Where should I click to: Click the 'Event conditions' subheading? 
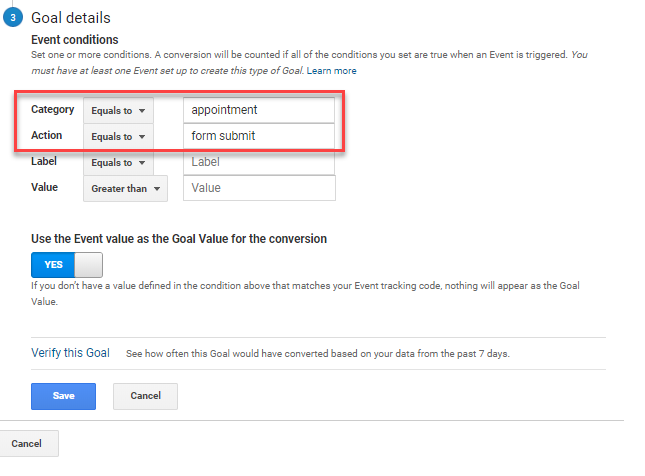point(75,40)
